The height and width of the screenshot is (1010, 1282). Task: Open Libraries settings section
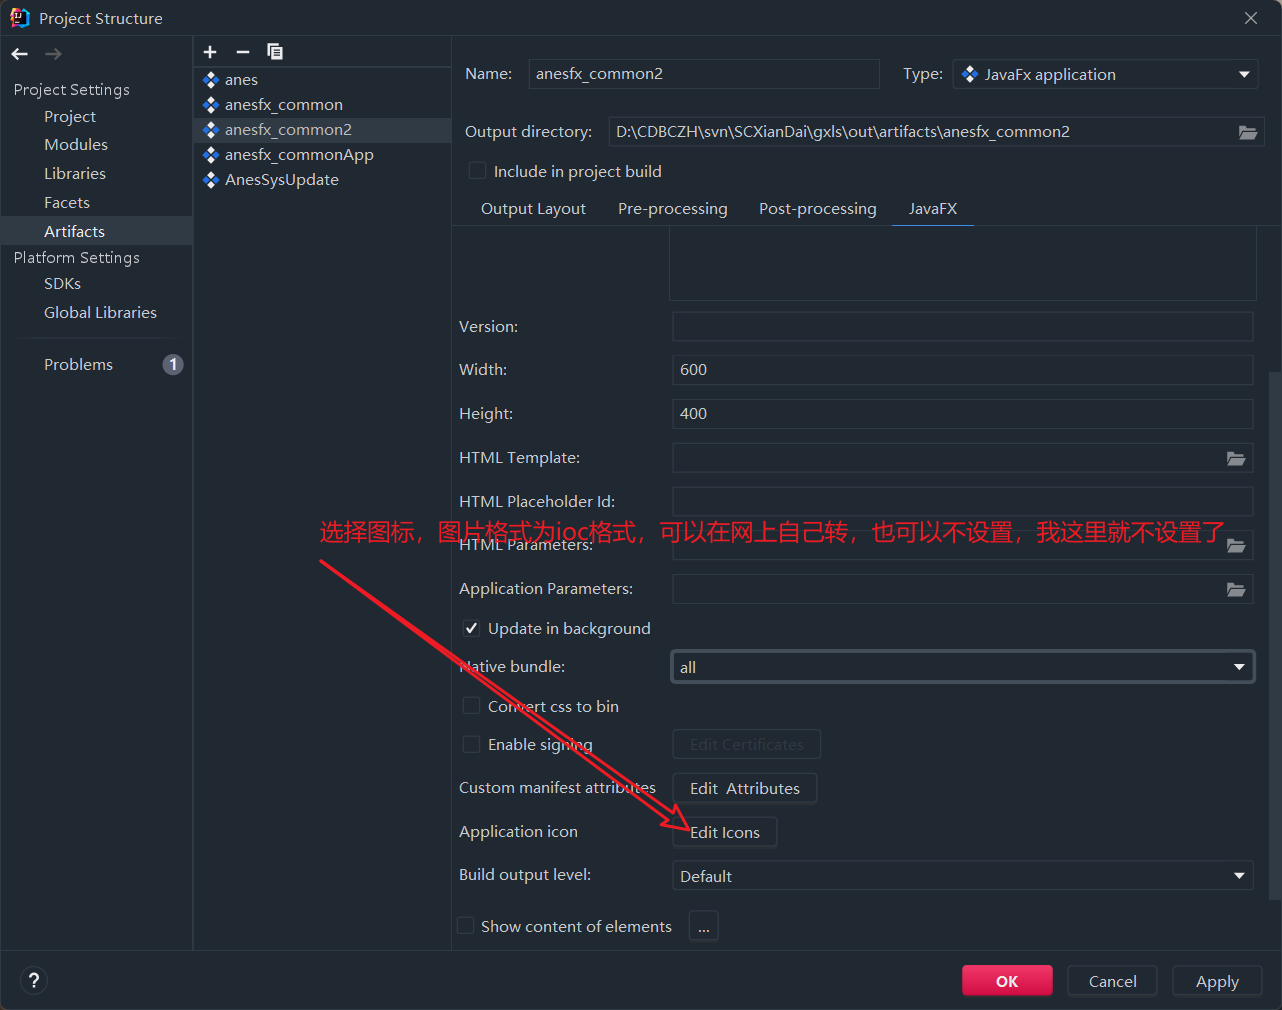[x=75, y=173]
